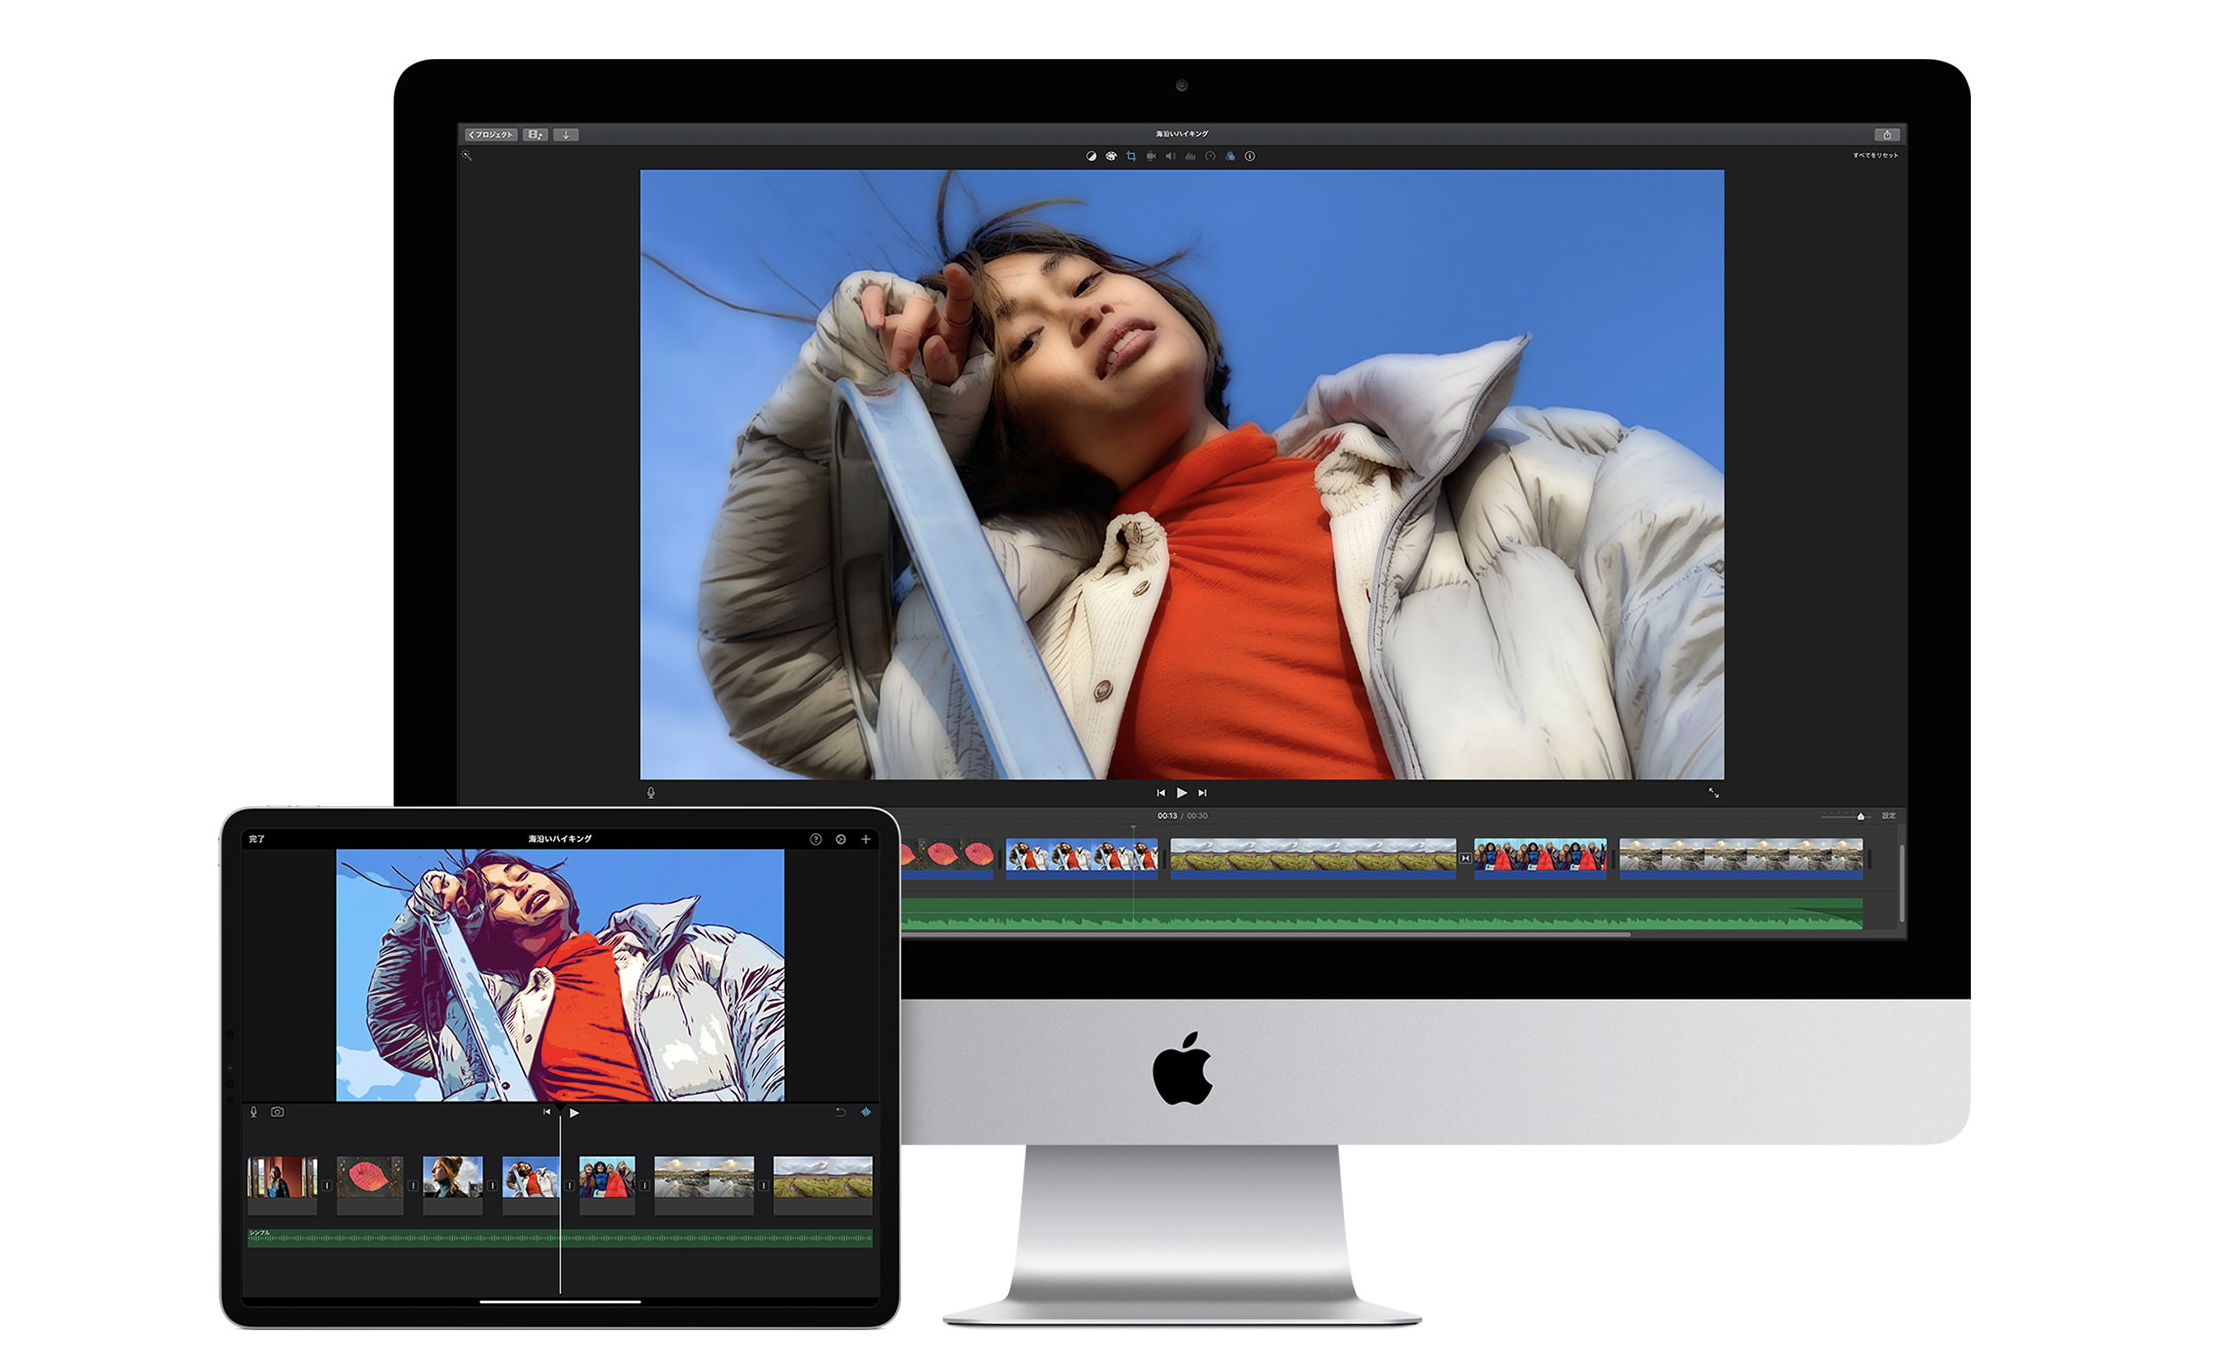
Task: Select the cropping tool in viewer toolbar
Action: 1131,156
